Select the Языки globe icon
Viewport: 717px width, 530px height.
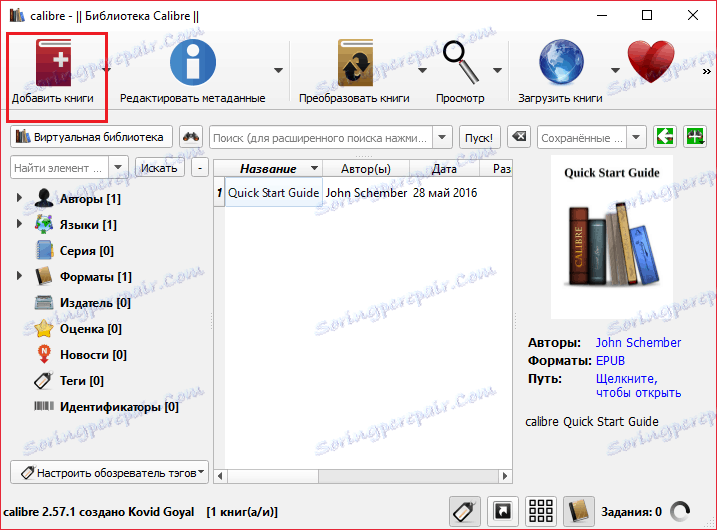pos(44,225)
